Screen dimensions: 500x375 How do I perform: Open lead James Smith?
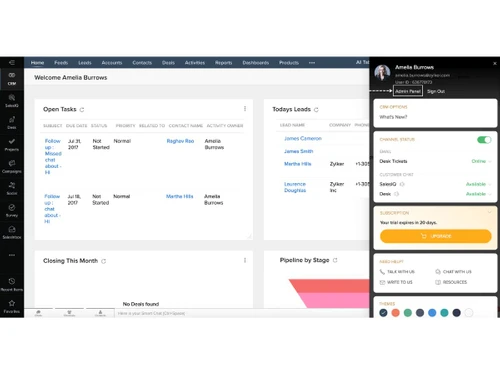pos(298,151)
